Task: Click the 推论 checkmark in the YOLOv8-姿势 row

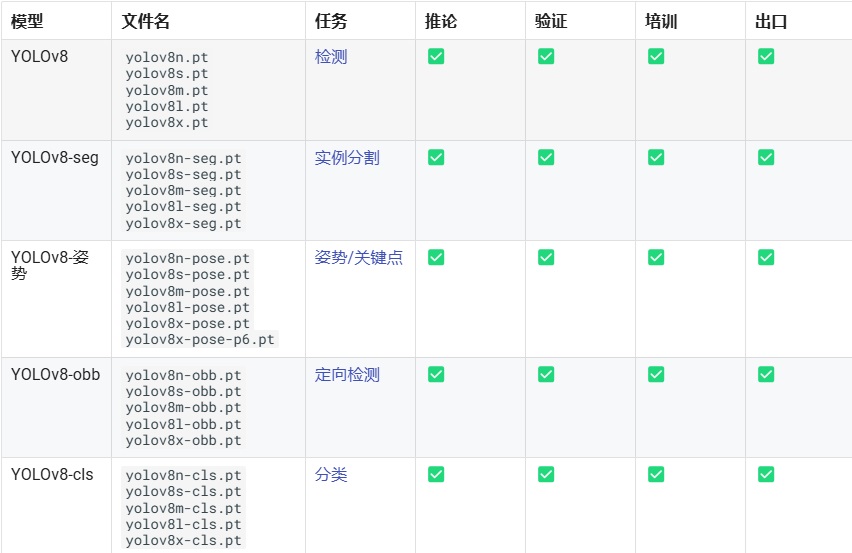Action: (x=436, y=257)
